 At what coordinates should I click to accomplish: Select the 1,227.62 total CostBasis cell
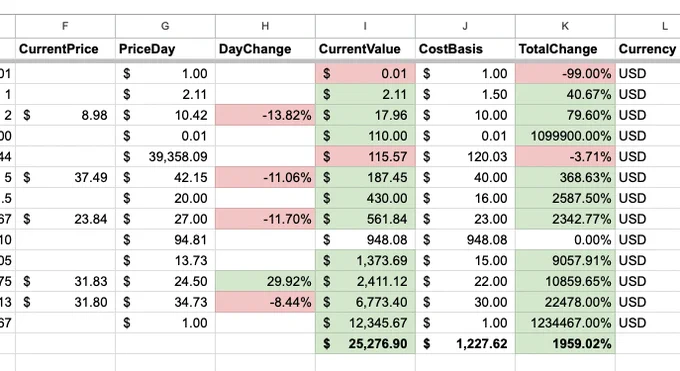point(465,344)
